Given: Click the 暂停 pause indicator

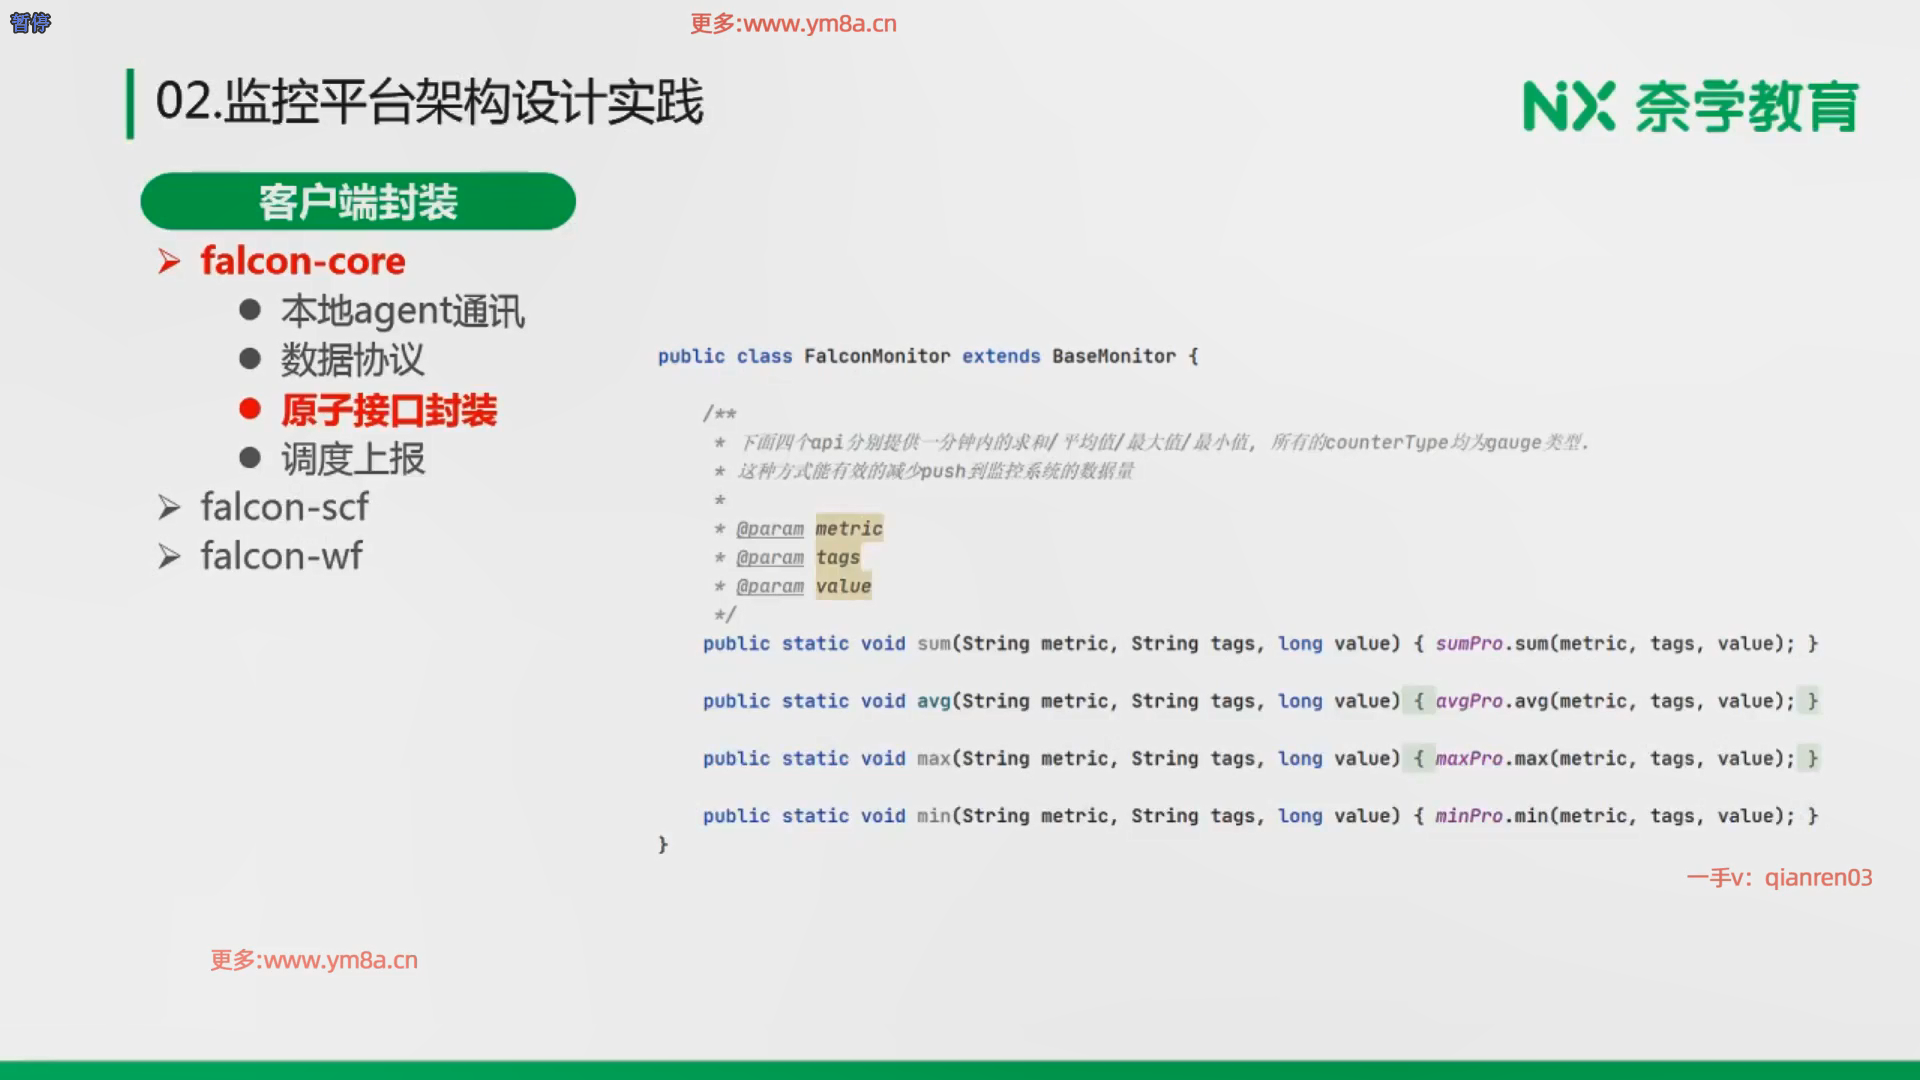Looking at the screenshot, I should click(x=30, y=22).
